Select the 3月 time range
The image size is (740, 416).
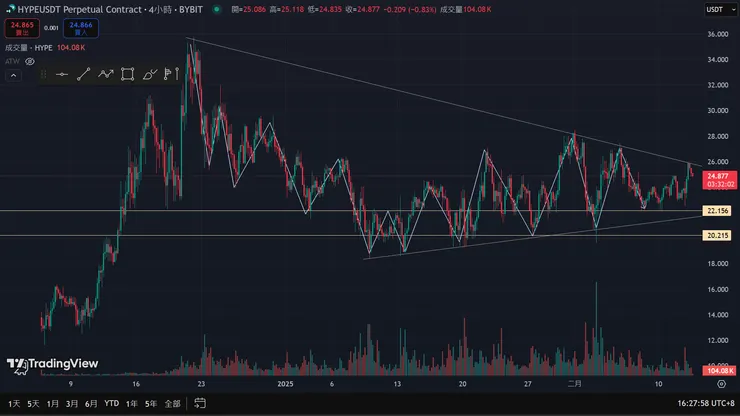click(x=72, y=404)
